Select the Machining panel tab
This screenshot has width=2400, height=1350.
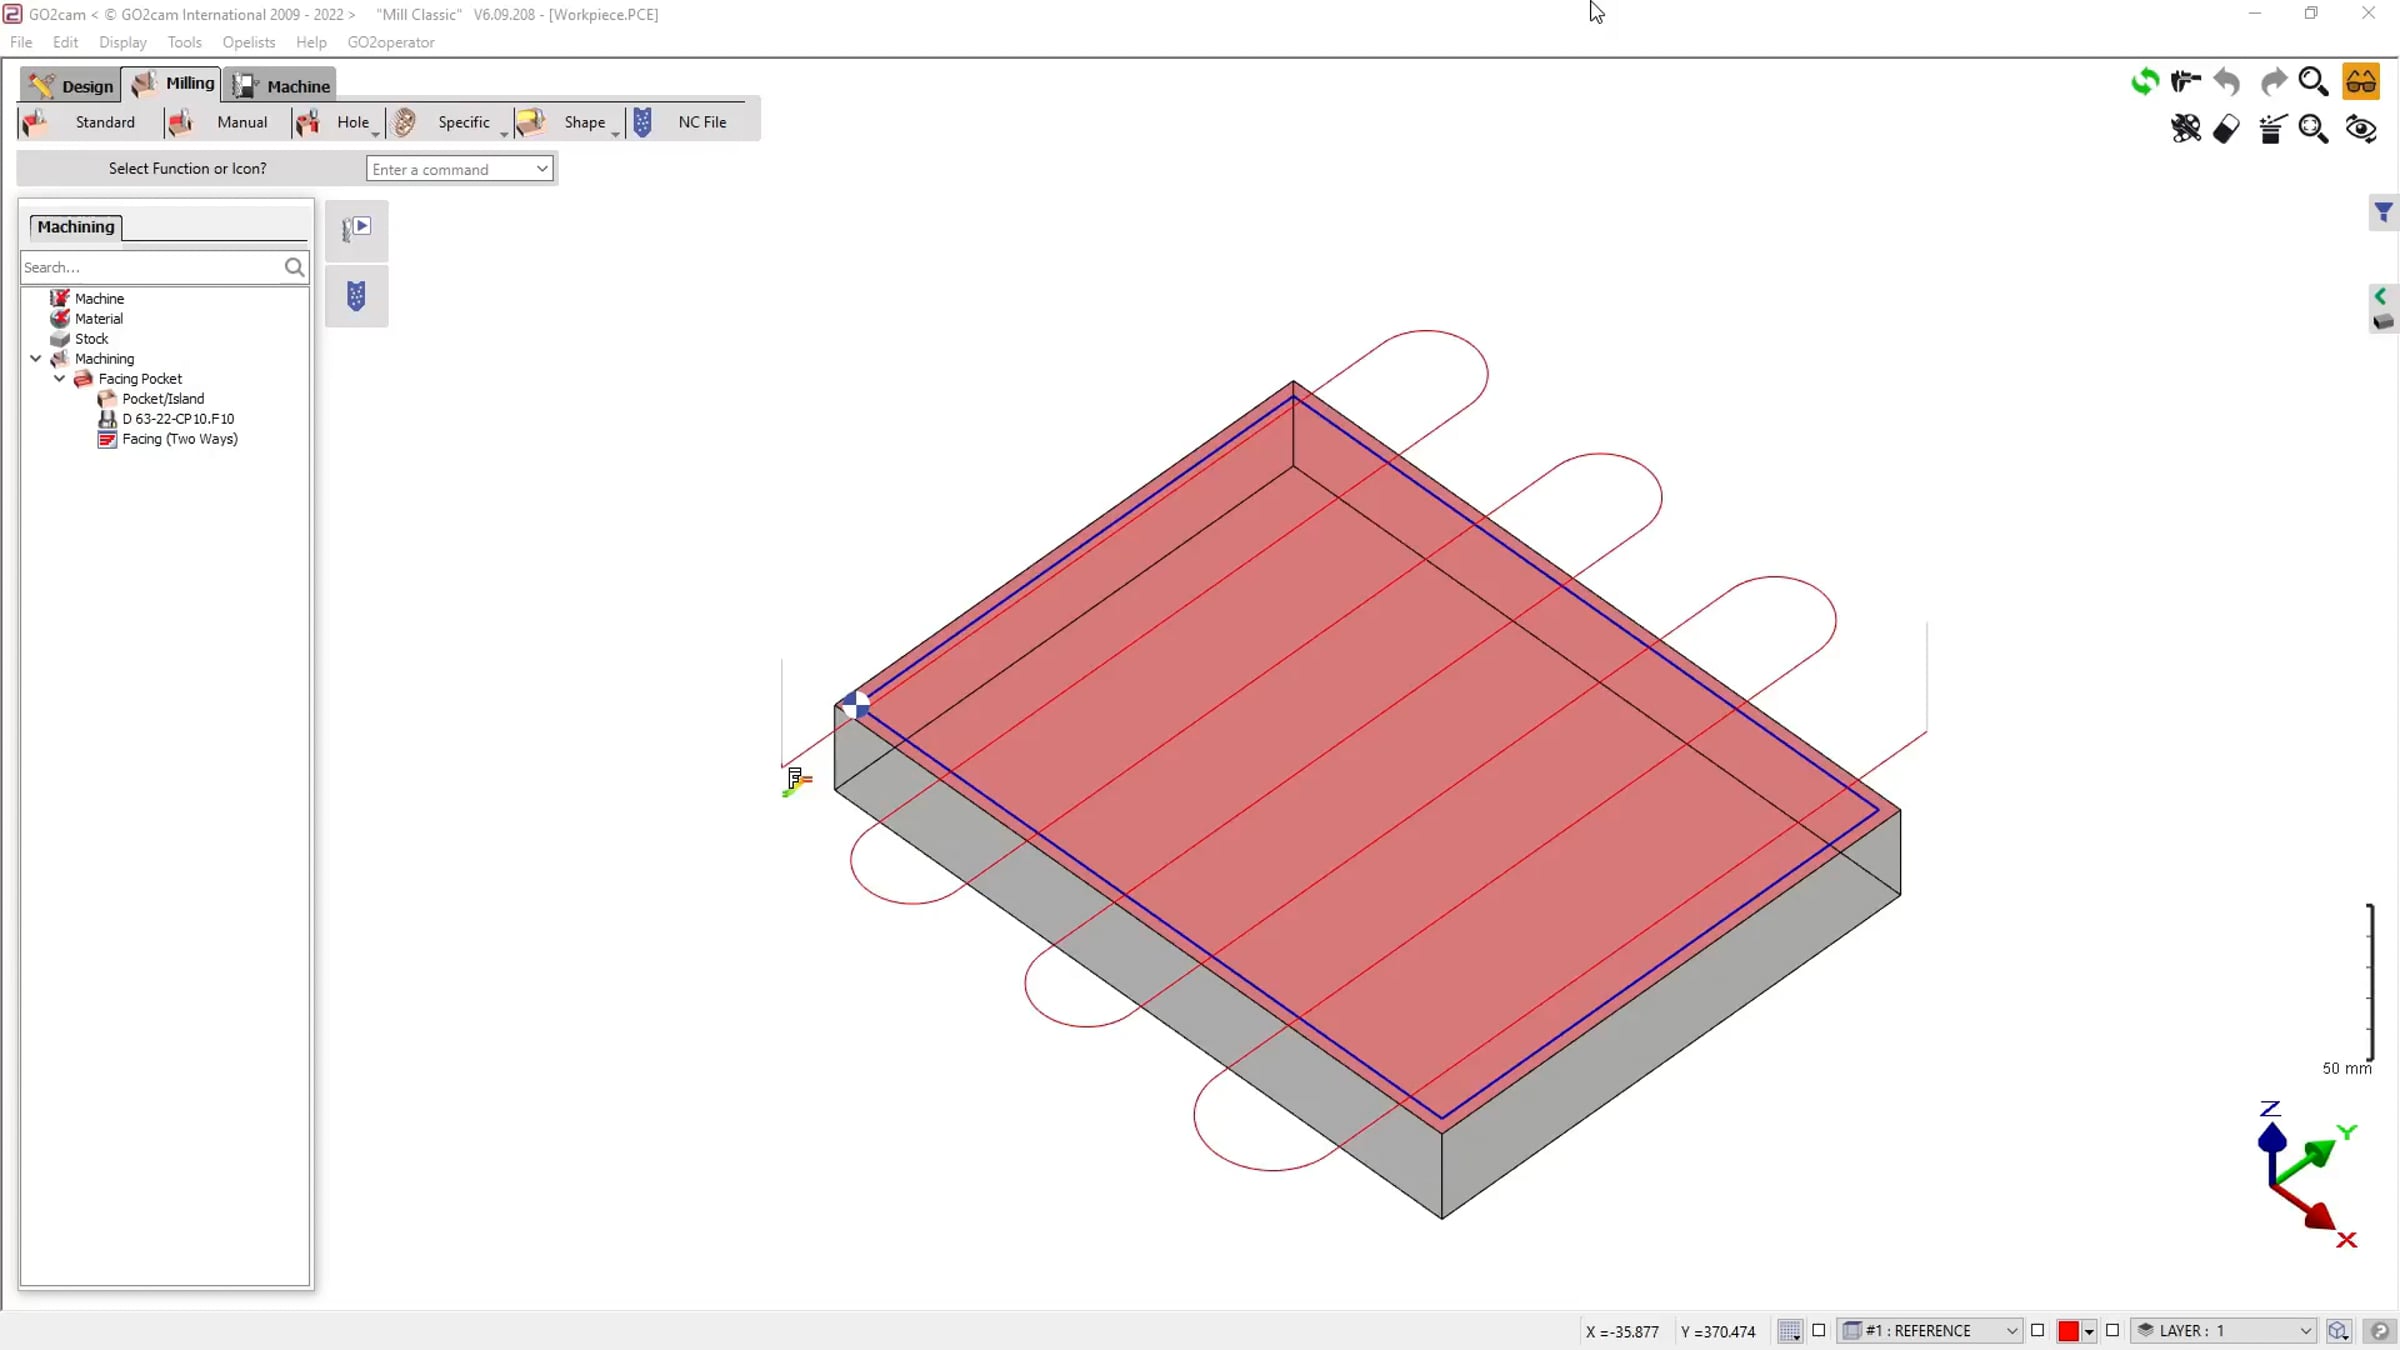tap(76, 227)
